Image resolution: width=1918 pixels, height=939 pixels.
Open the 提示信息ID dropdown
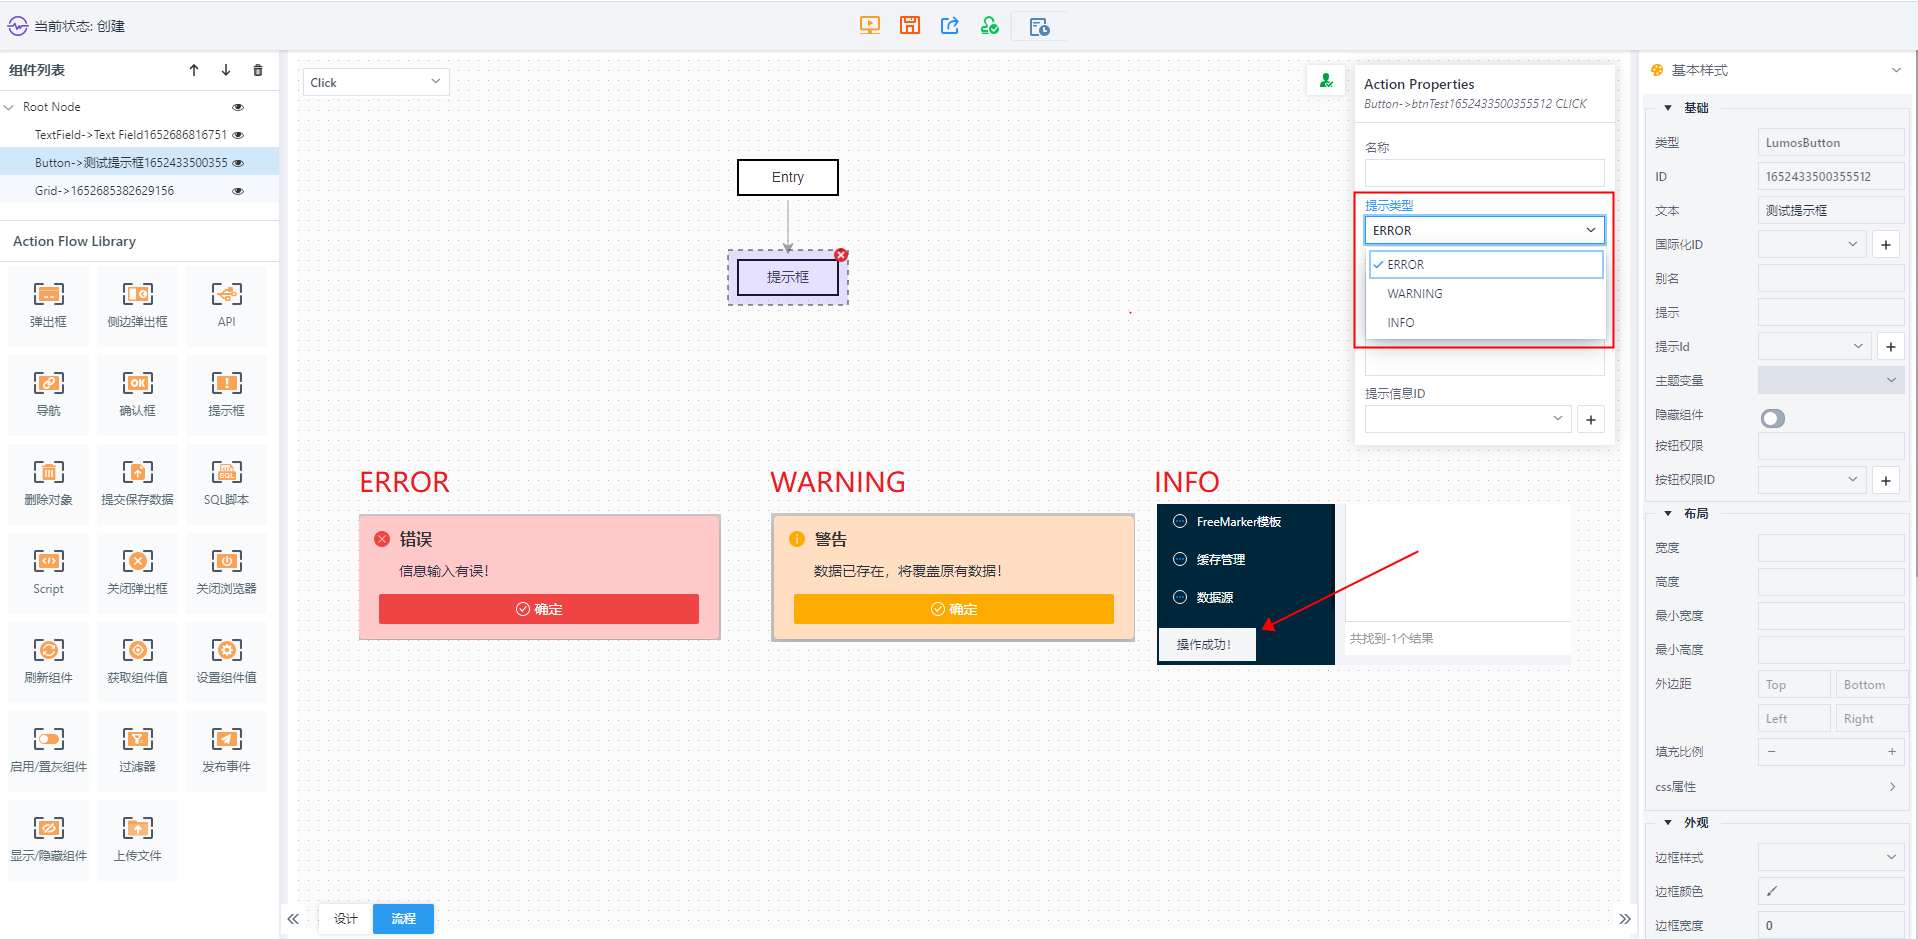coord(1468,419)
